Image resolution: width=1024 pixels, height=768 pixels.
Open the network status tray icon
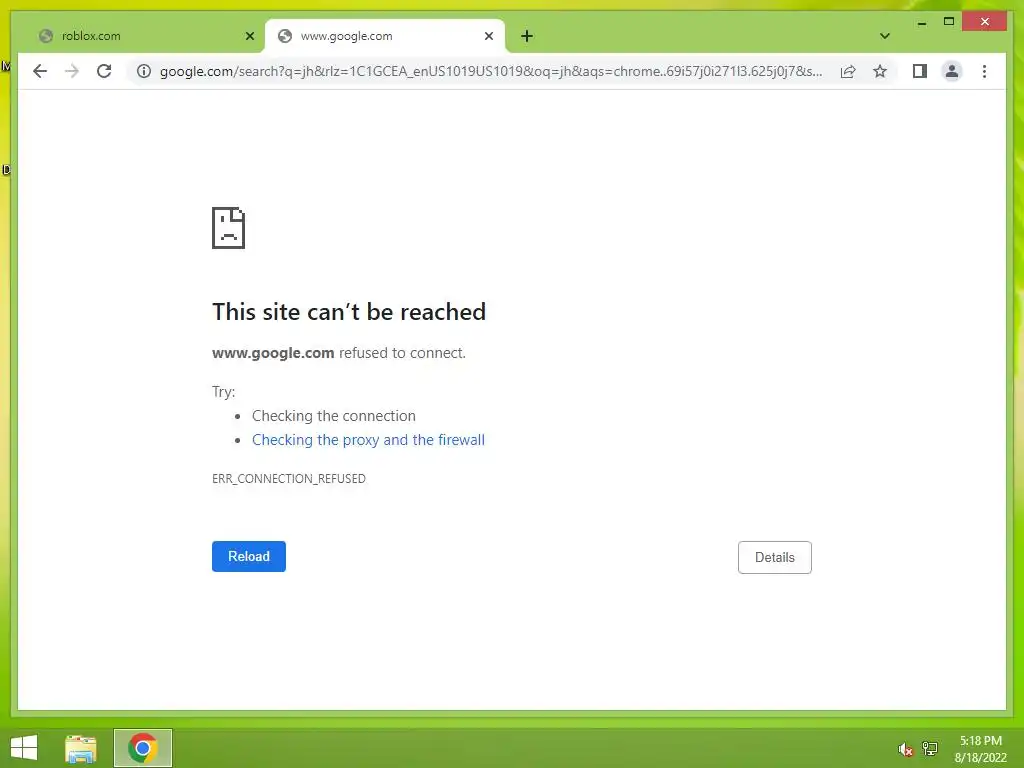coord(929,748)
